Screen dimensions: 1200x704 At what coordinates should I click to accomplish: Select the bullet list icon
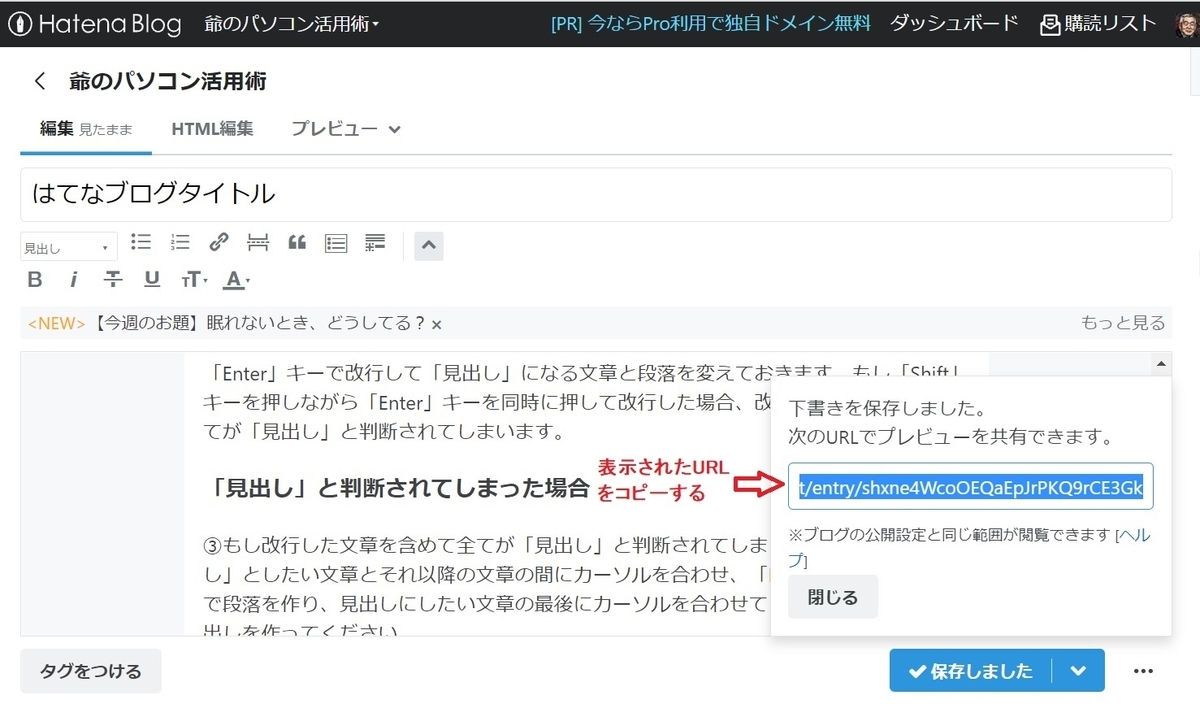[141, 242]
